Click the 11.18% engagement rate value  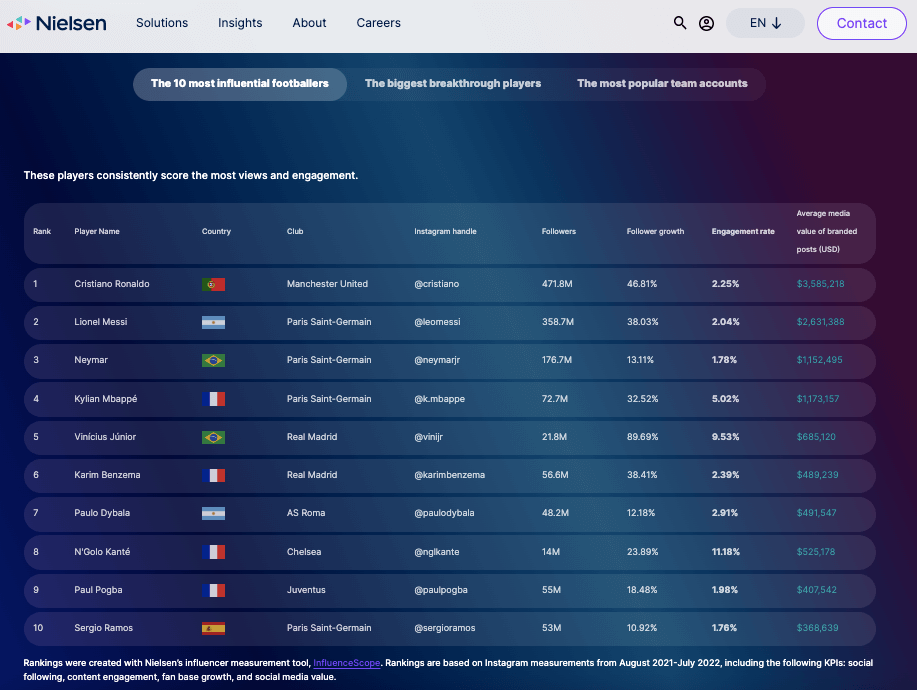pos(725,551)
